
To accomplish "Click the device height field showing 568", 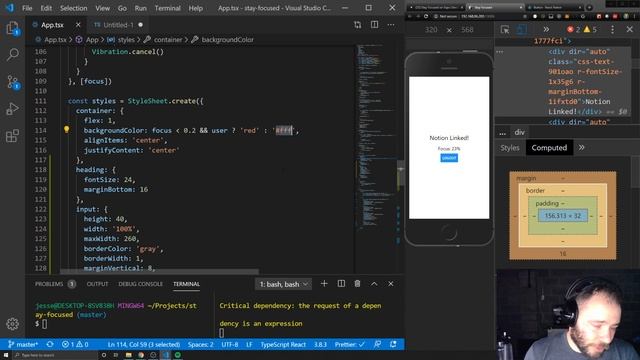I will (467, 30).
